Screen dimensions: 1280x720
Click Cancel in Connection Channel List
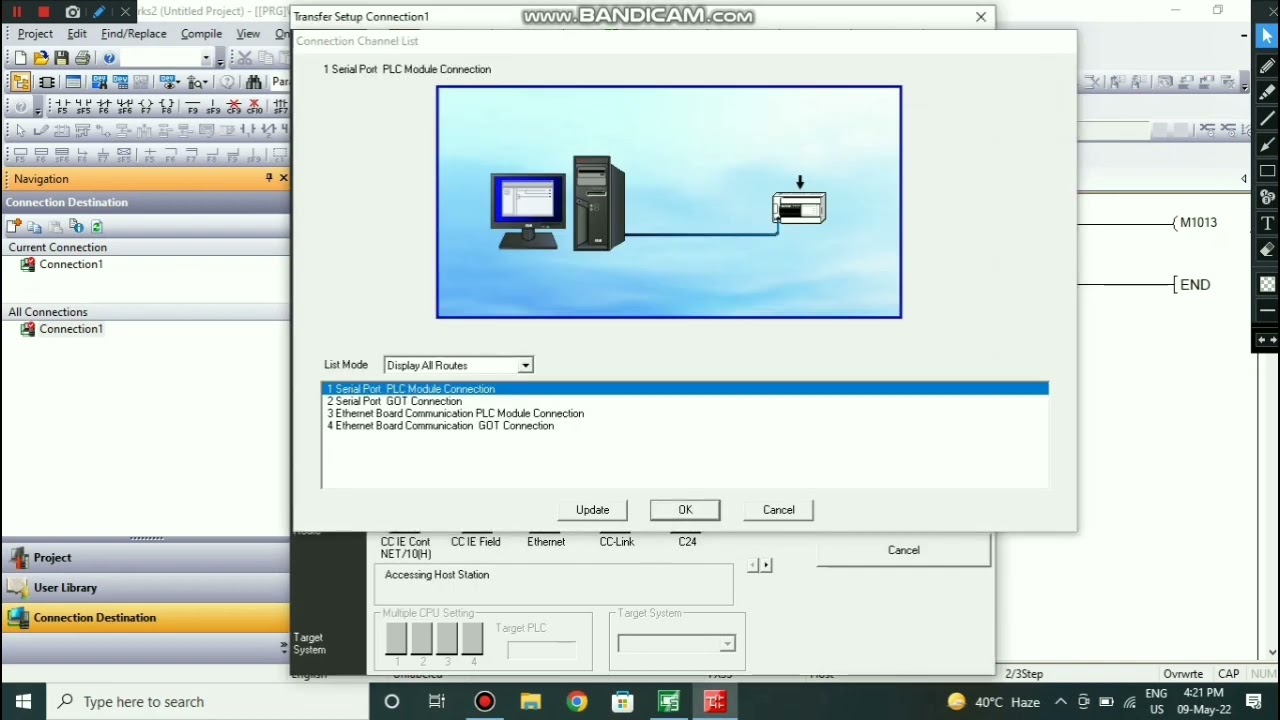pyautogui.click(x=779, y=510)
